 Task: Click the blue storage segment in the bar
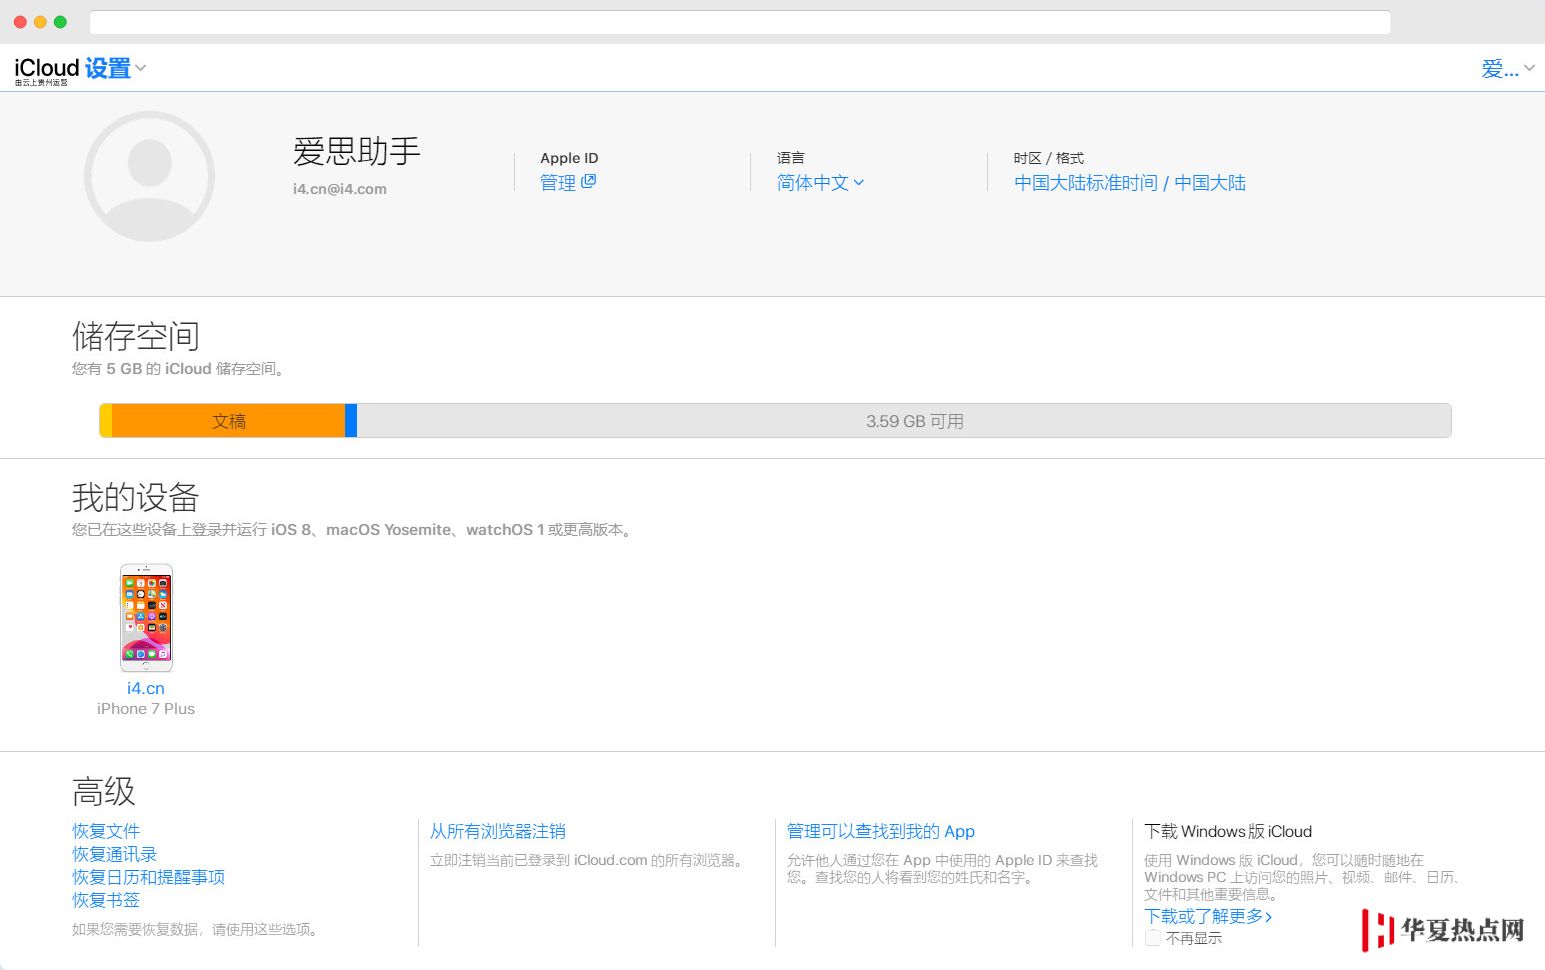(x=351, y=421)
